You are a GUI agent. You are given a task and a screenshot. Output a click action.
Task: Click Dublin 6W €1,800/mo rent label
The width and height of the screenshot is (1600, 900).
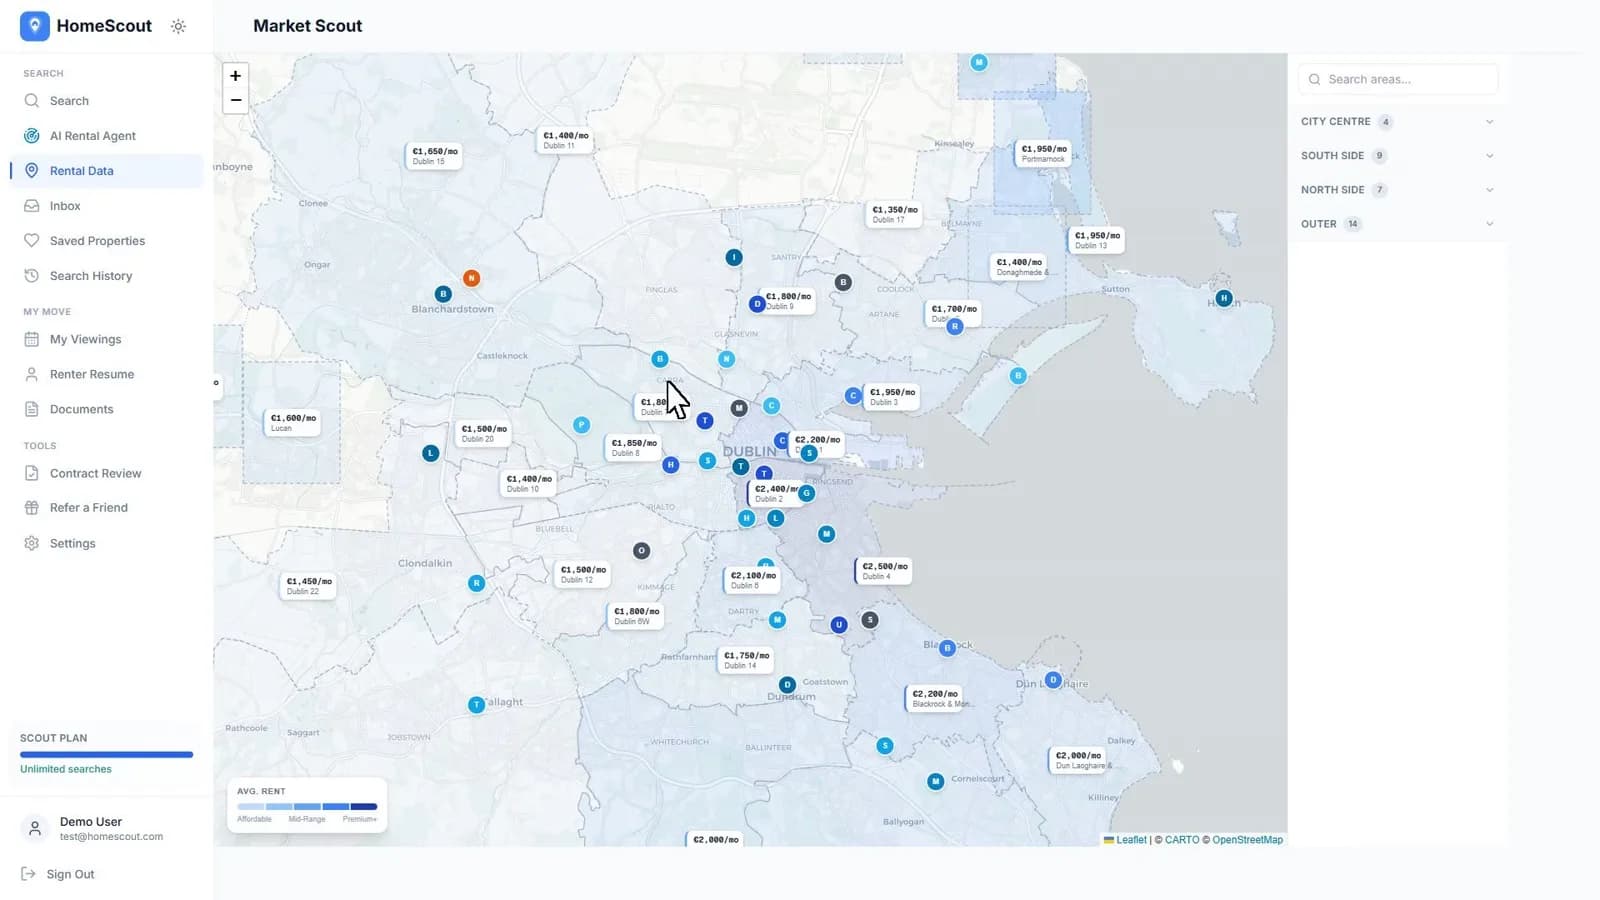click(636, 616)
